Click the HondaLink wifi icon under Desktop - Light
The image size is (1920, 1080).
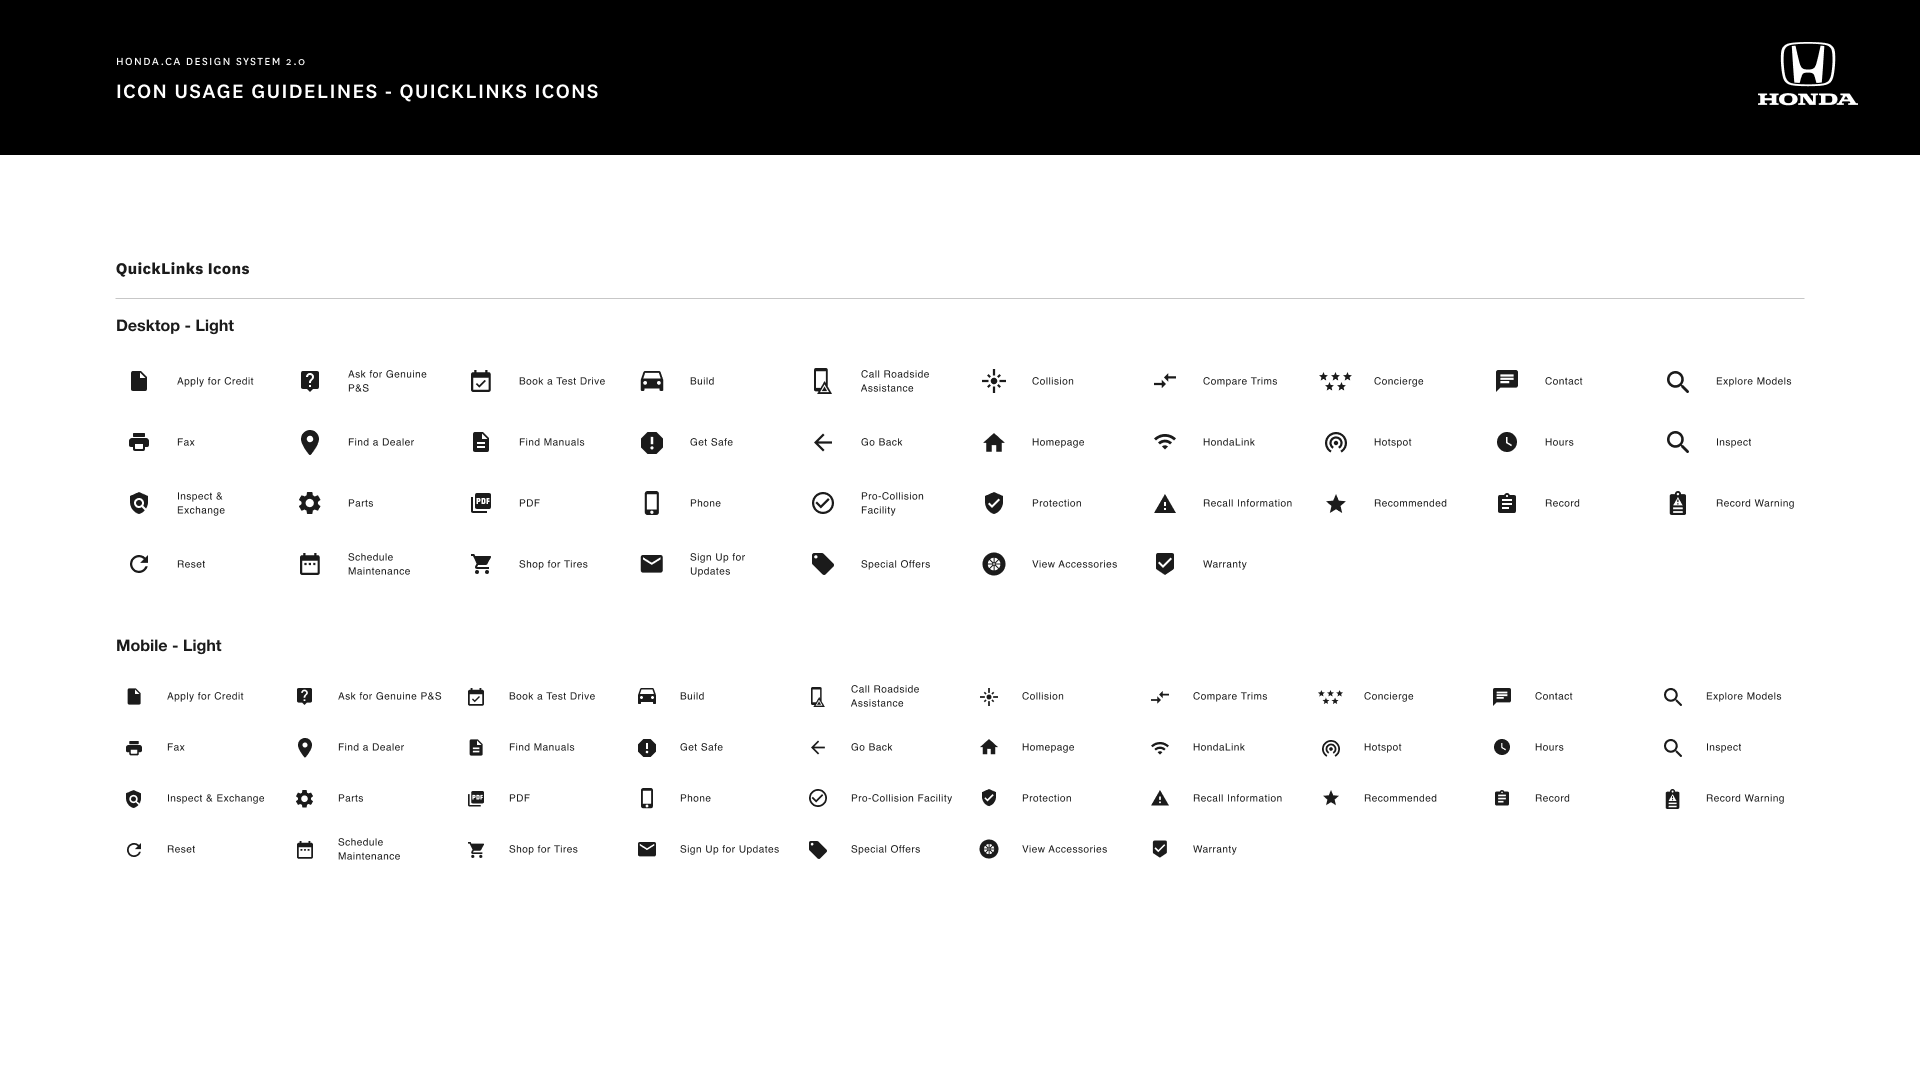1165,441
